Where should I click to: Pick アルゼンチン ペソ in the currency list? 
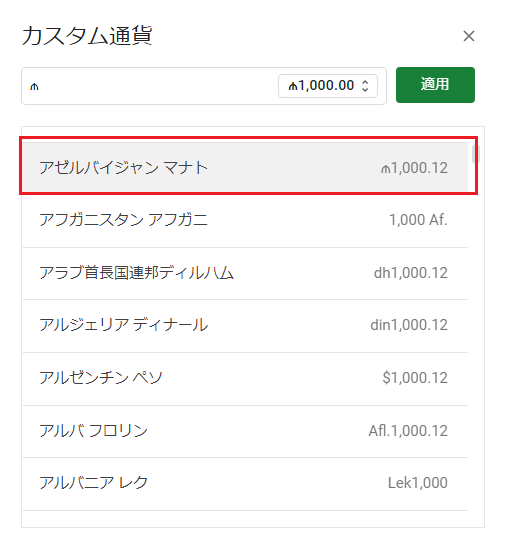point(245,378)
